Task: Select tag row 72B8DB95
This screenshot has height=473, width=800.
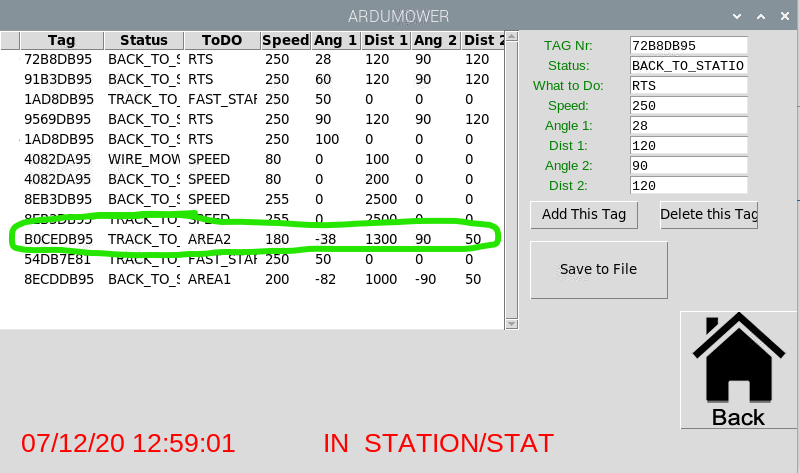Action: [x=253, y=59]
